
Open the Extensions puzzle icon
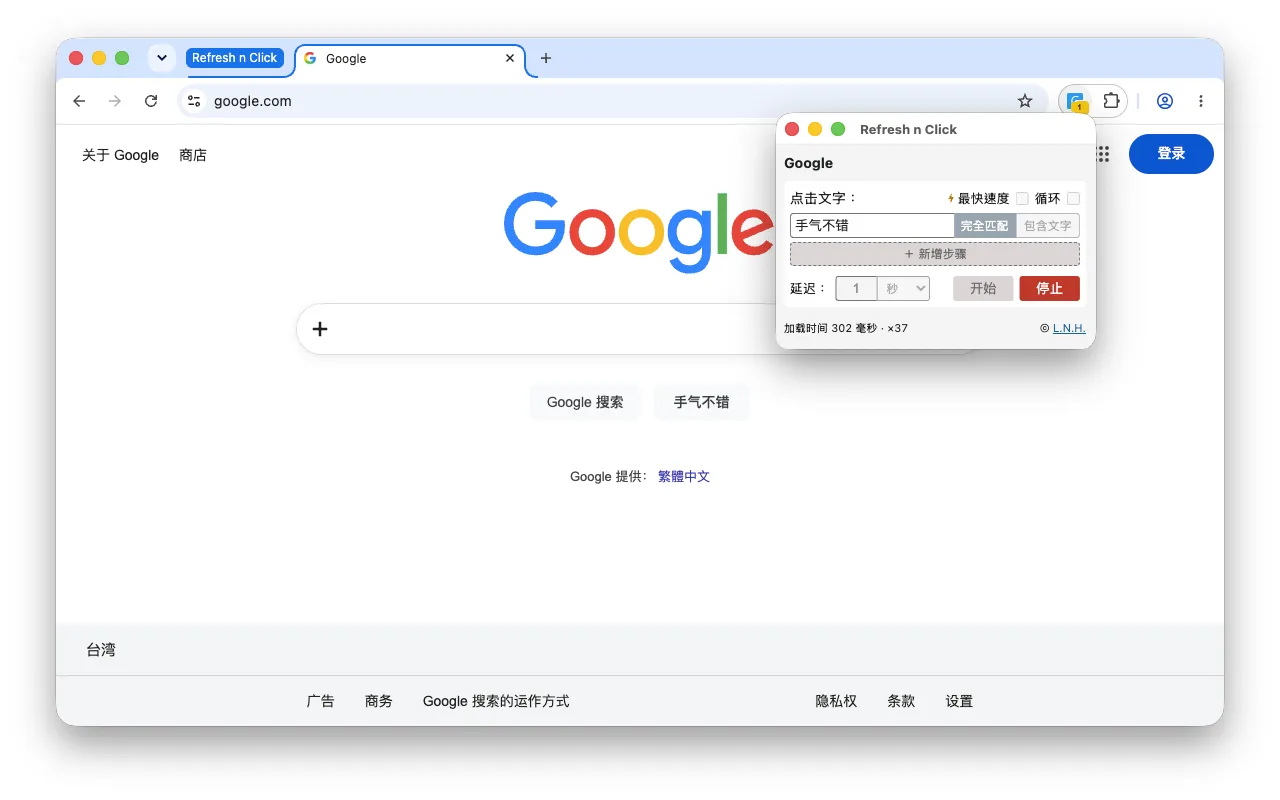pyautogui.click(x=1111, y=101)
